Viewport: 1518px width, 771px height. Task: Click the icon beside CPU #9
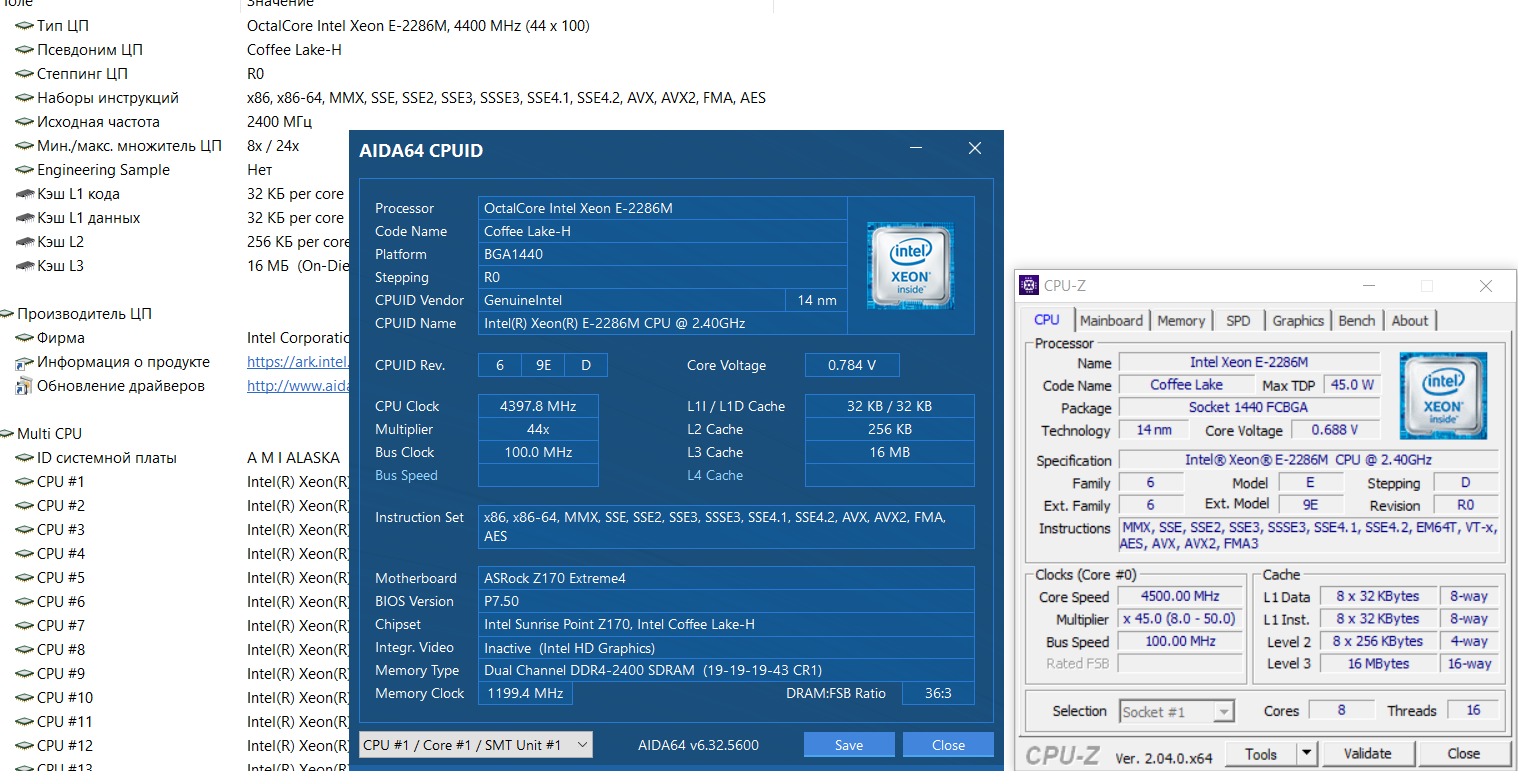24,674
